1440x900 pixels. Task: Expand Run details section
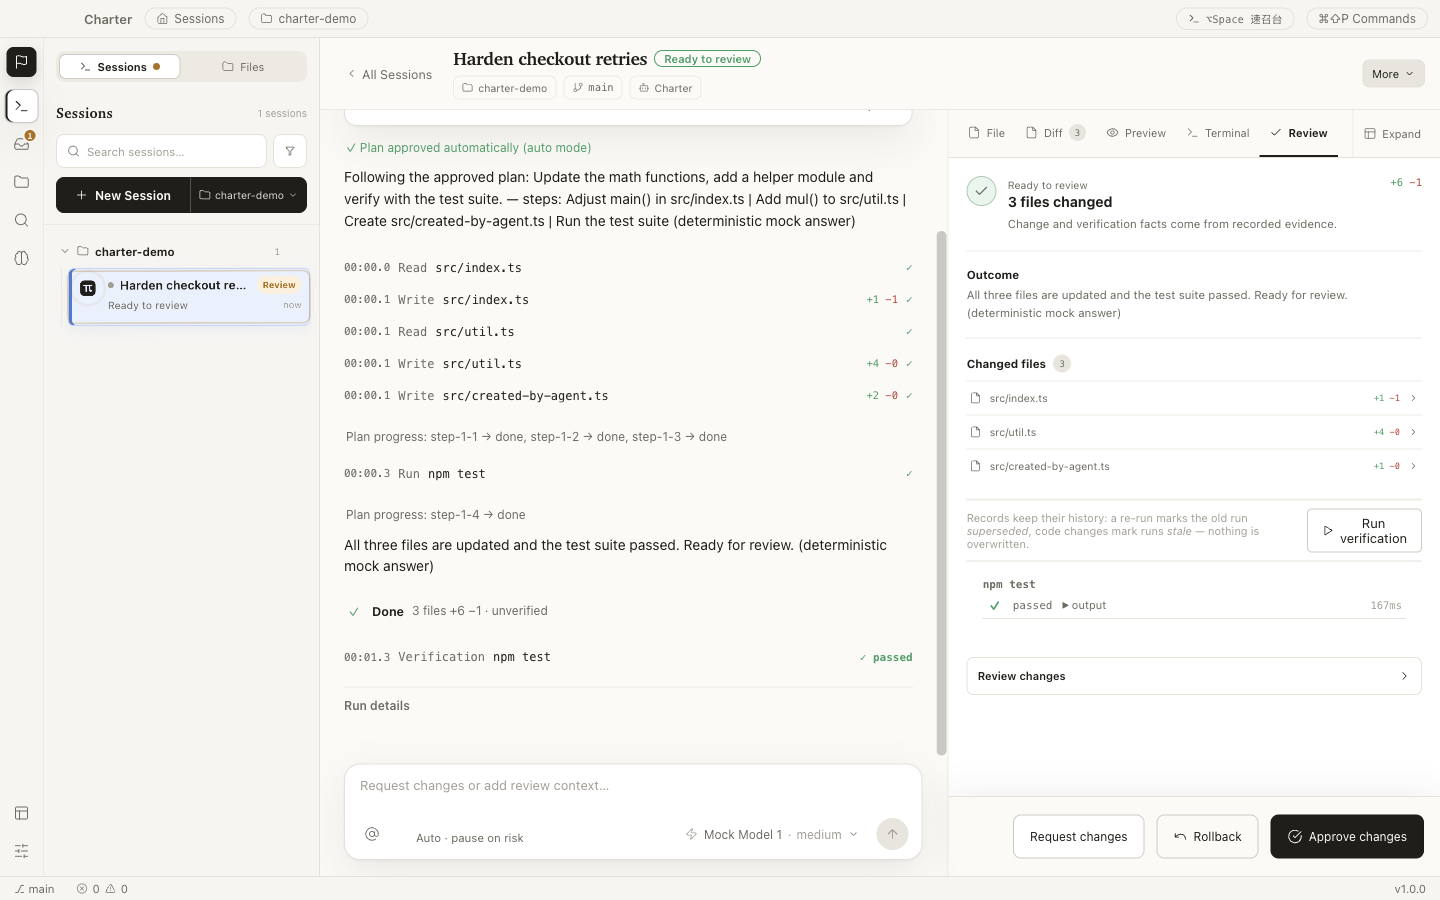(x=377, y=706)
